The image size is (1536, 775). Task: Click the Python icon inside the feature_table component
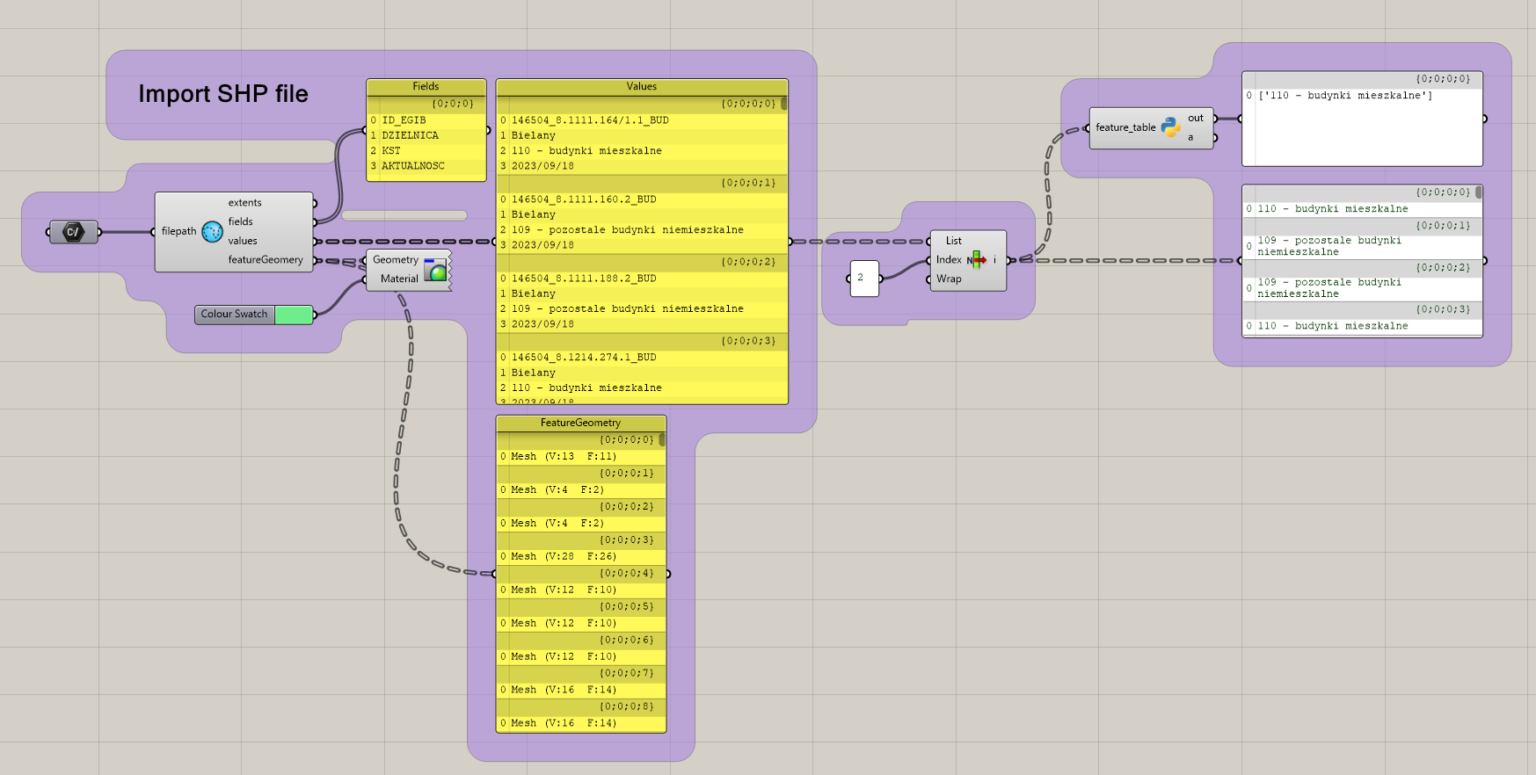(1171, 126)
